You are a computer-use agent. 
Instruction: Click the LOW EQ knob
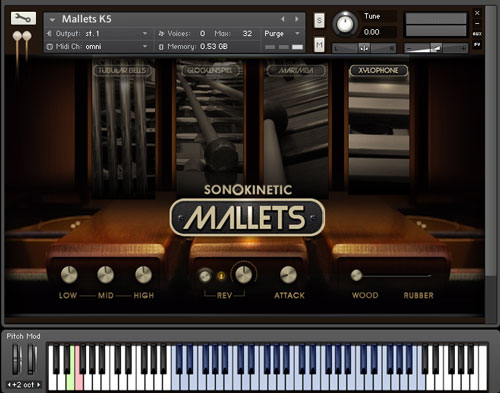[x=69, y=275]
